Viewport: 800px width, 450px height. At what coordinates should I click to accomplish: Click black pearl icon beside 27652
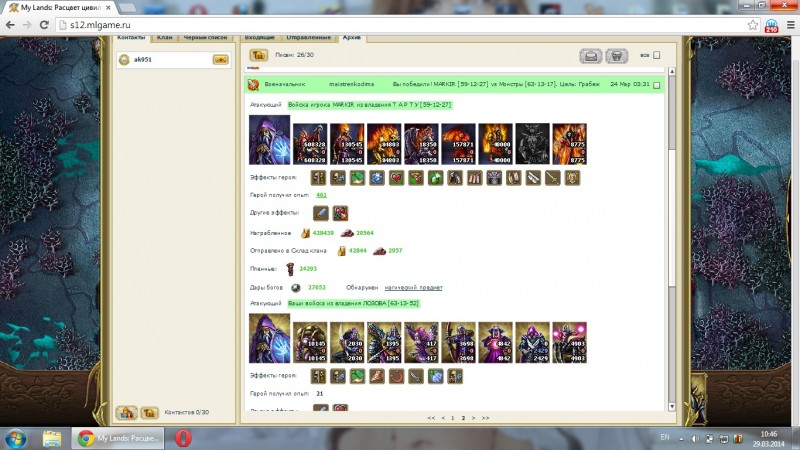pyautogui.click(x=295, y=288)
